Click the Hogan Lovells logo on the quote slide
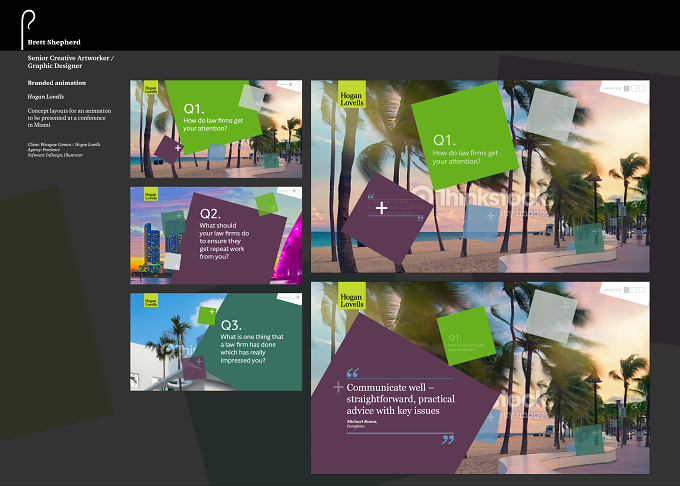 (x=352, y=296)
